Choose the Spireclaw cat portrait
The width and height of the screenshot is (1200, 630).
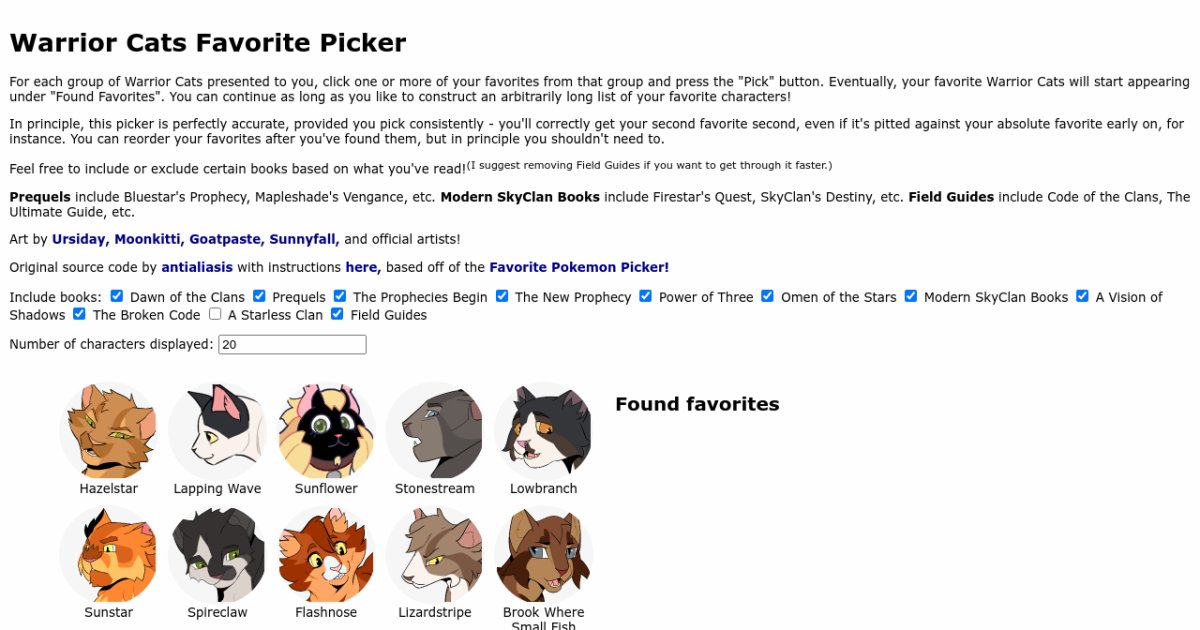[217, 555]
